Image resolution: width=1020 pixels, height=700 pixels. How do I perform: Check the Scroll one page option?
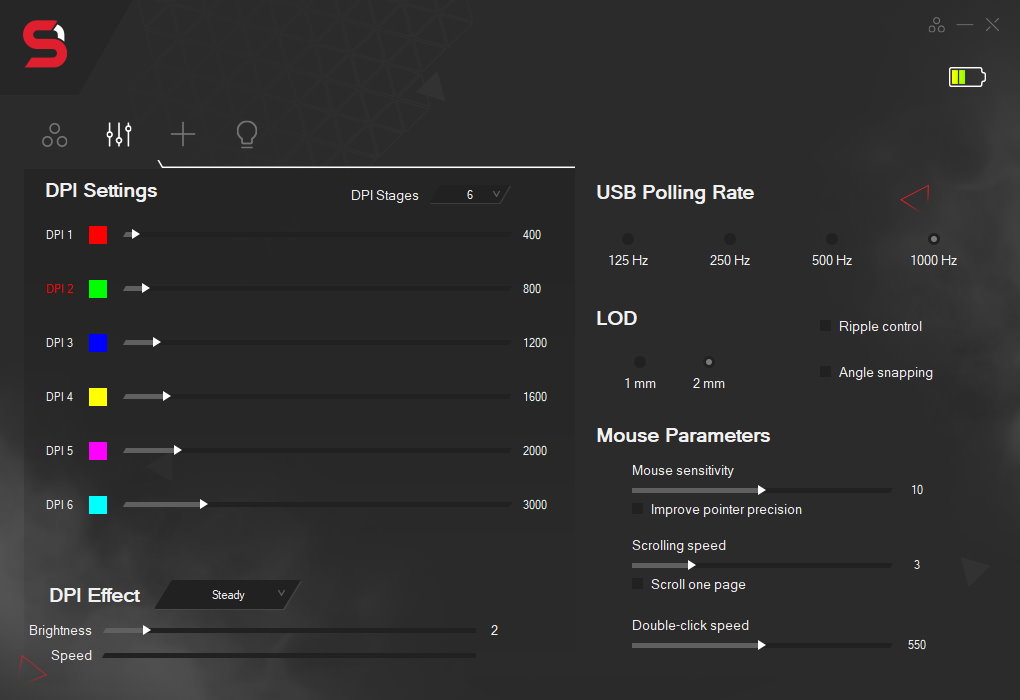point(638,584)
